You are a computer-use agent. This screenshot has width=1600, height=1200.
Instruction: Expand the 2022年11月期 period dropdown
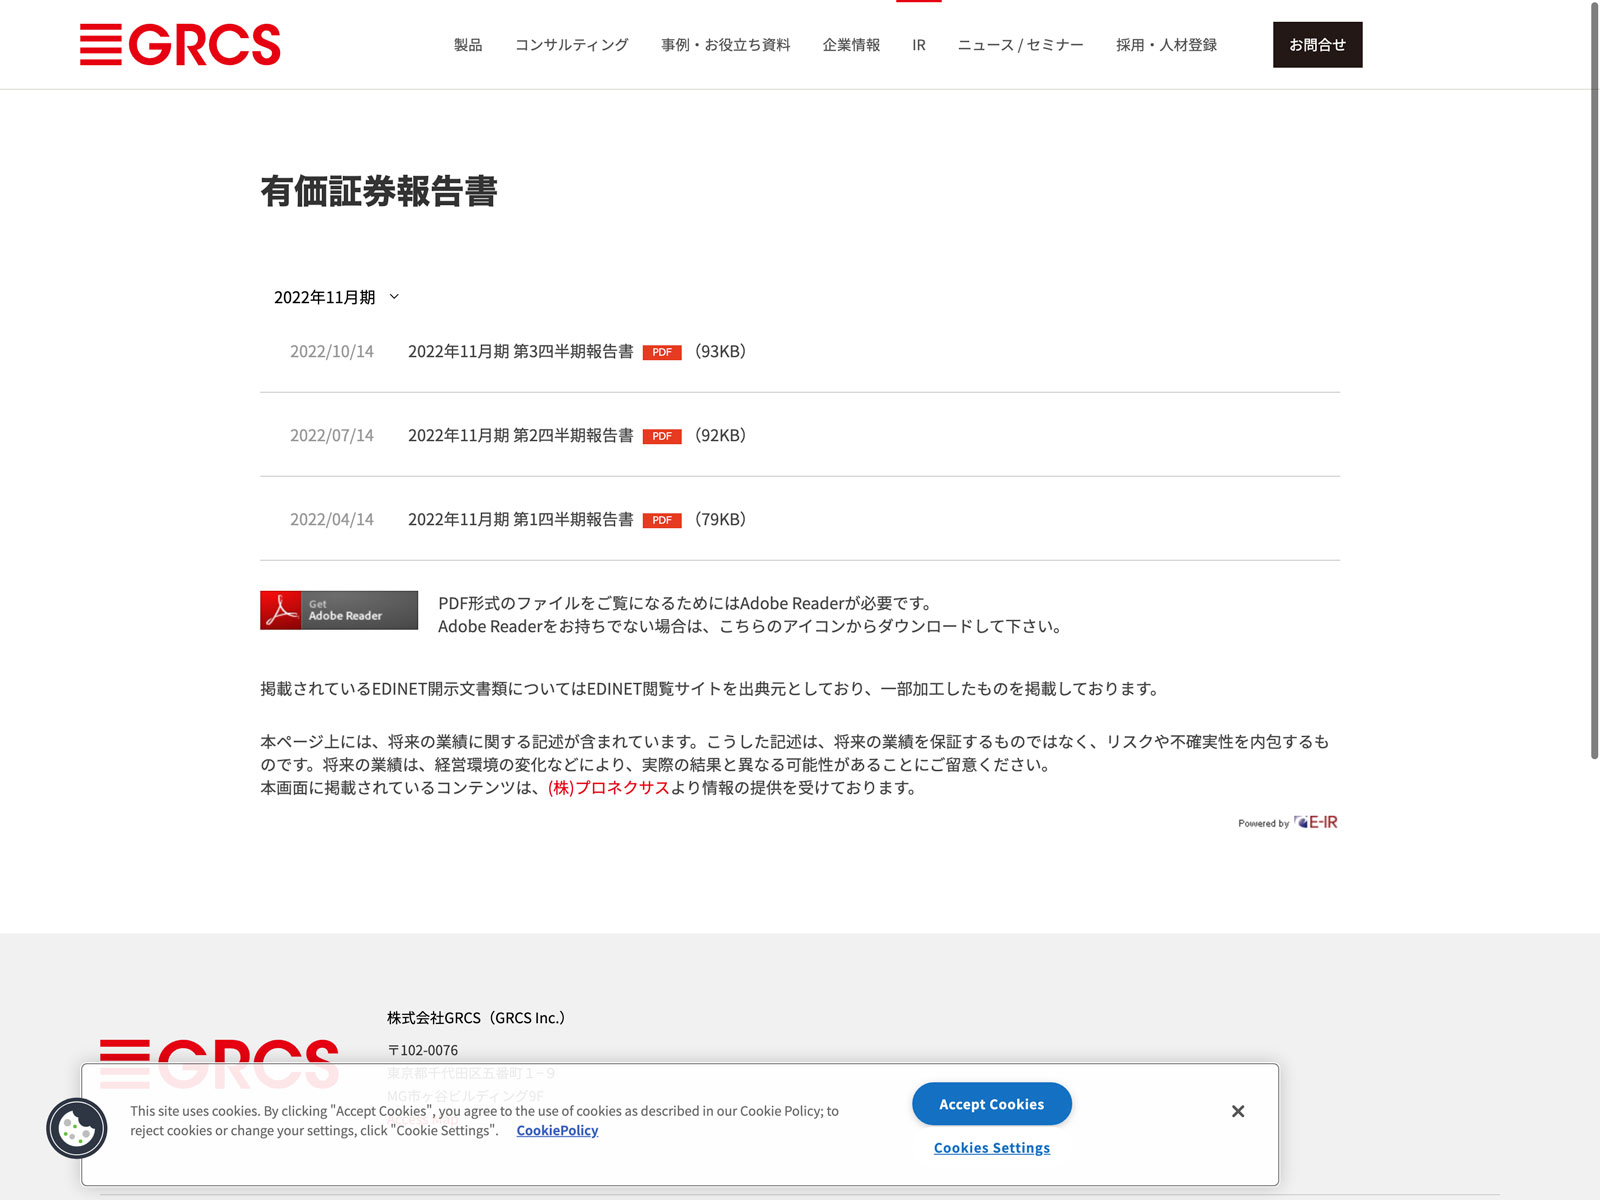(x=336, y=297)
